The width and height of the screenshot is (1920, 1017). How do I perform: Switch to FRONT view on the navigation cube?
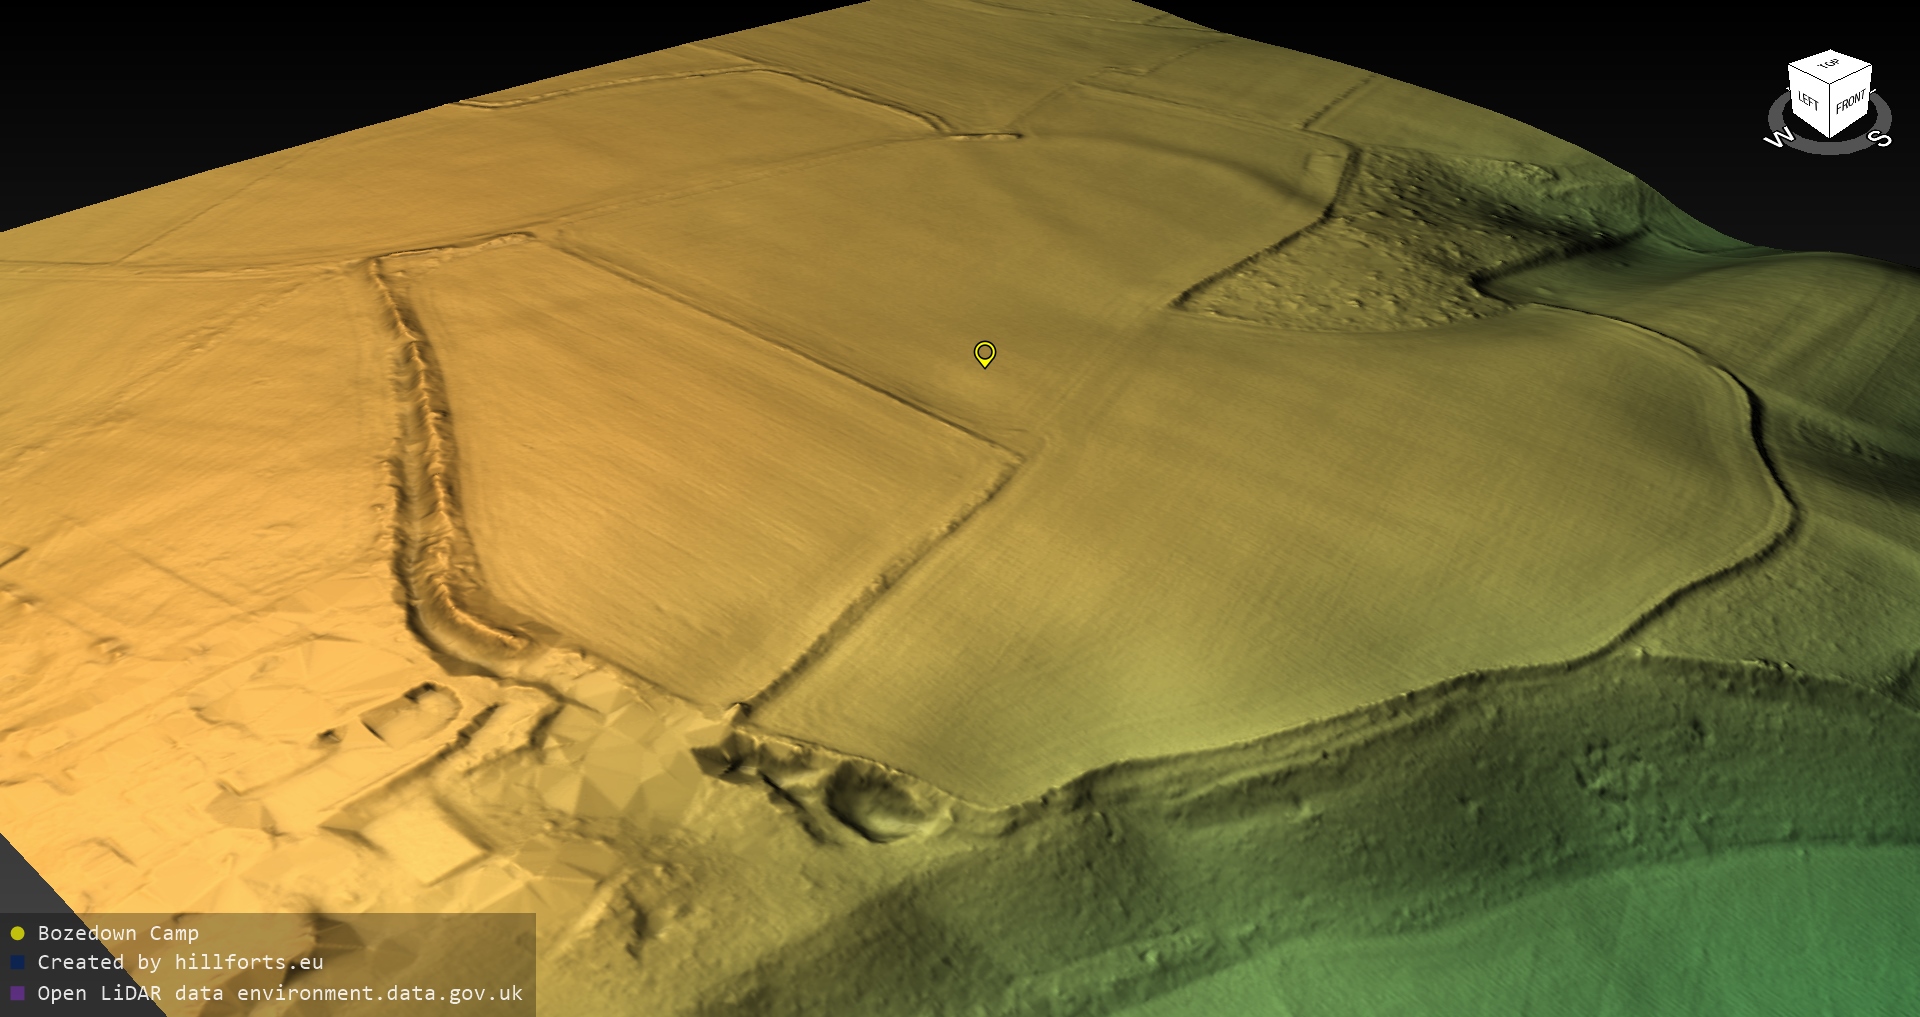(x=1851, y=102)
